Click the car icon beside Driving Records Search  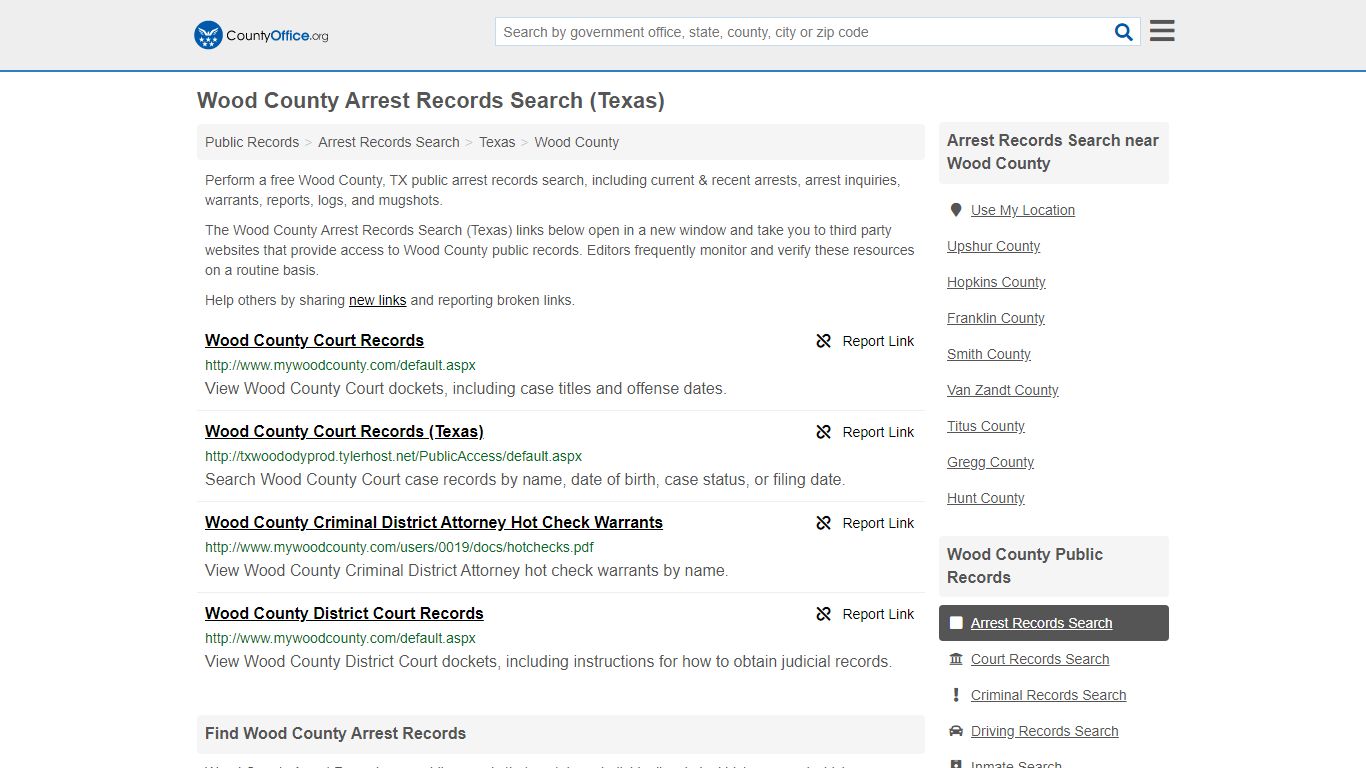point(956,731)
